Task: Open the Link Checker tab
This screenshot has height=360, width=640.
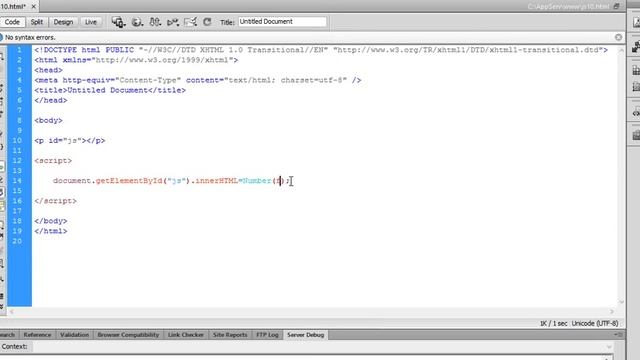Action: tap(186, 335)
